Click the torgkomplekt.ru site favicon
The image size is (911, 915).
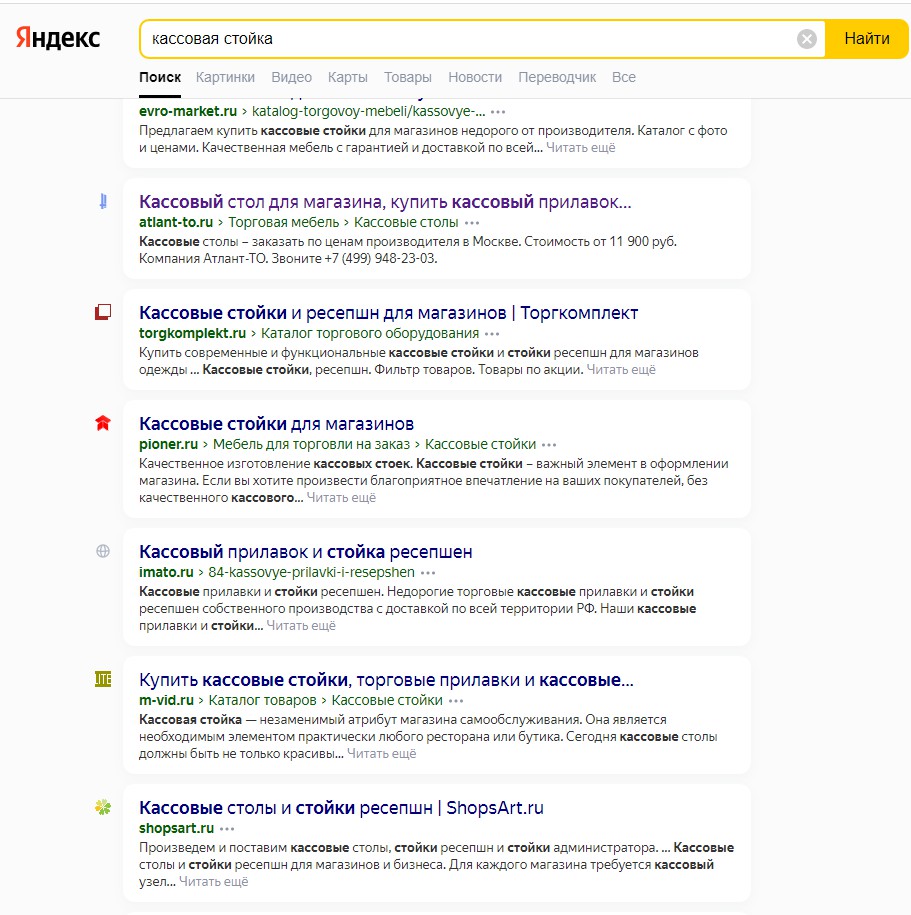point(103,312)
